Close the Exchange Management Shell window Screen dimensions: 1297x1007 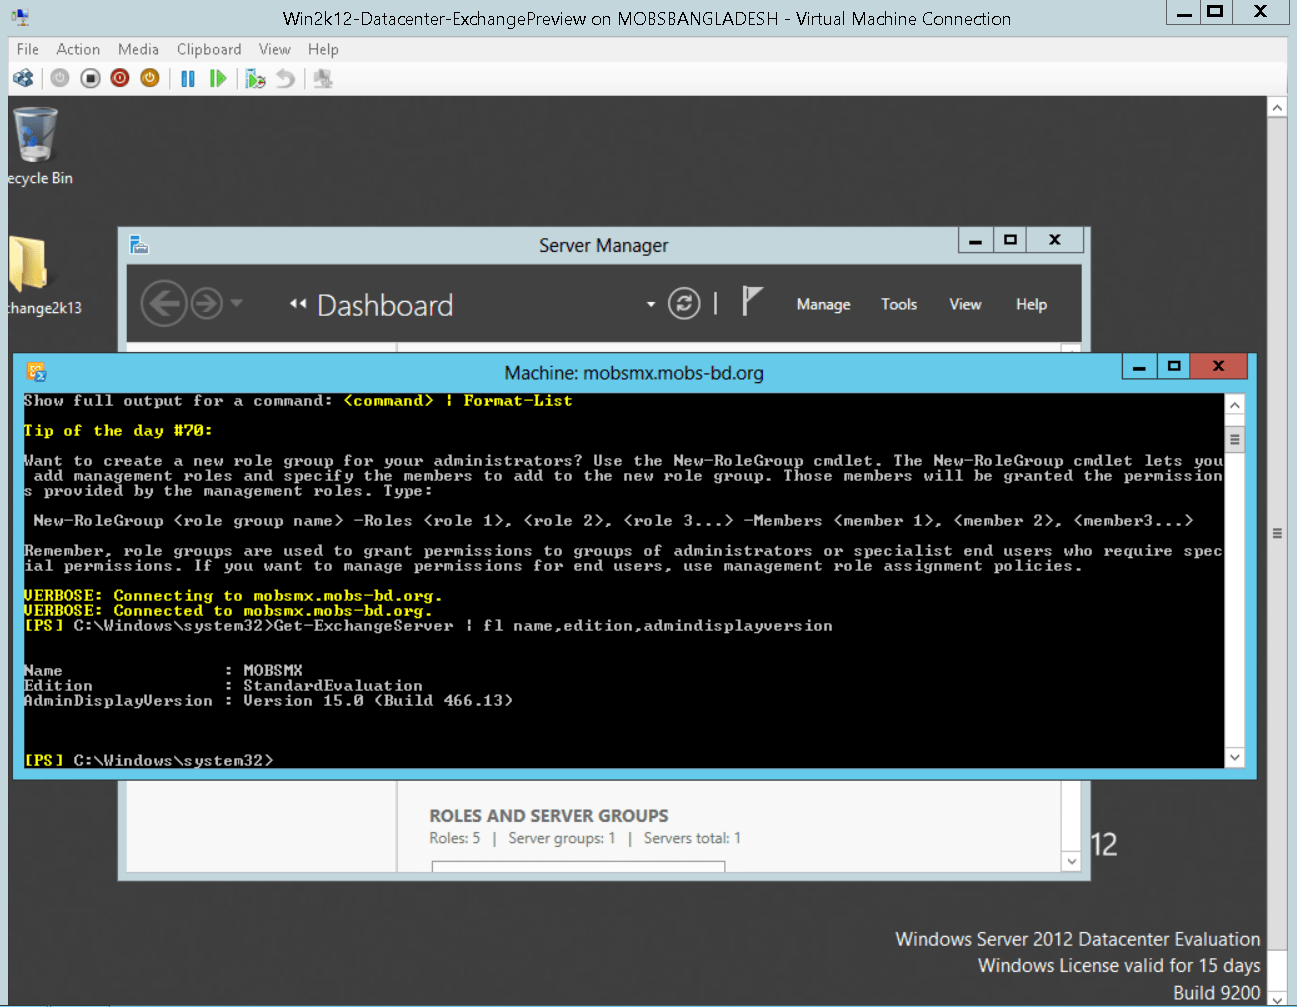click(x=1218, y=367)
